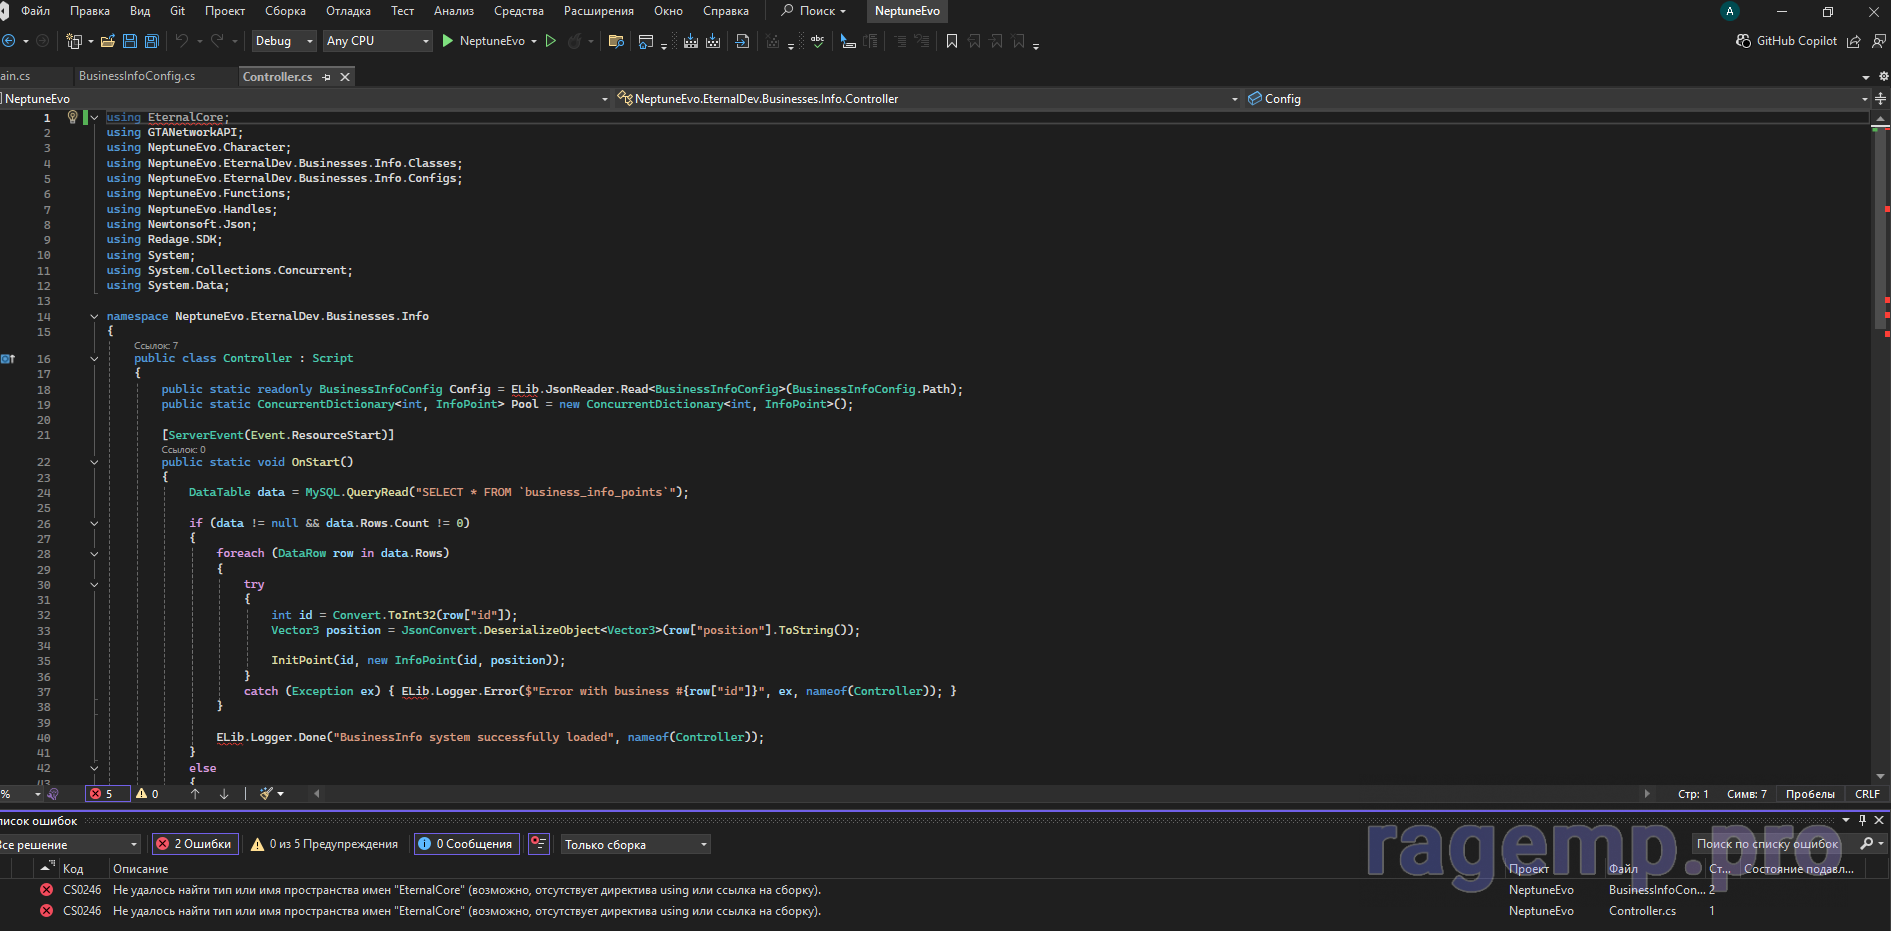Image resolution: width=1891 pixels, height=931 pixels.
Task: Open the Сборка menu
Action: point(286,11)
